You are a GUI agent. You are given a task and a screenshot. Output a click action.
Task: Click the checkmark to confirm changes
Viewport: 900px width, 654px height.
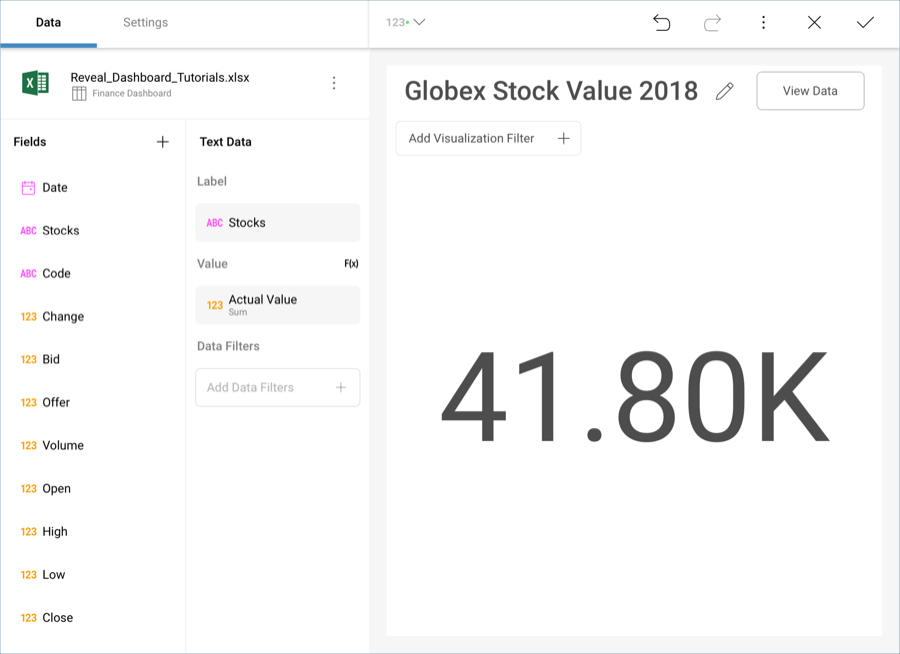[x=865, y=22]
